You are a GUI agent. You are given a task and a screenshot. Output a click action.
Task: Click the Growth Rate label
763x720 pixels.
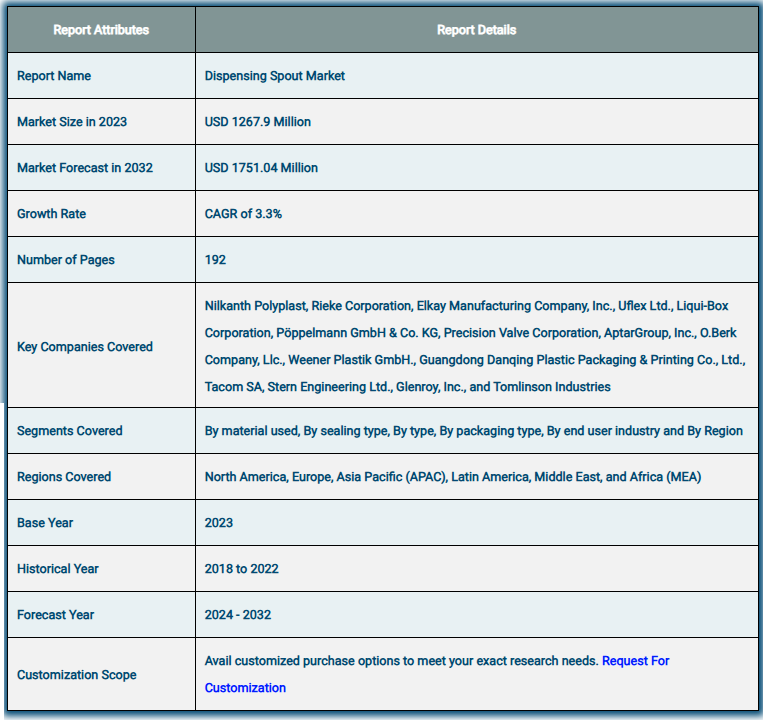(52, 214)
